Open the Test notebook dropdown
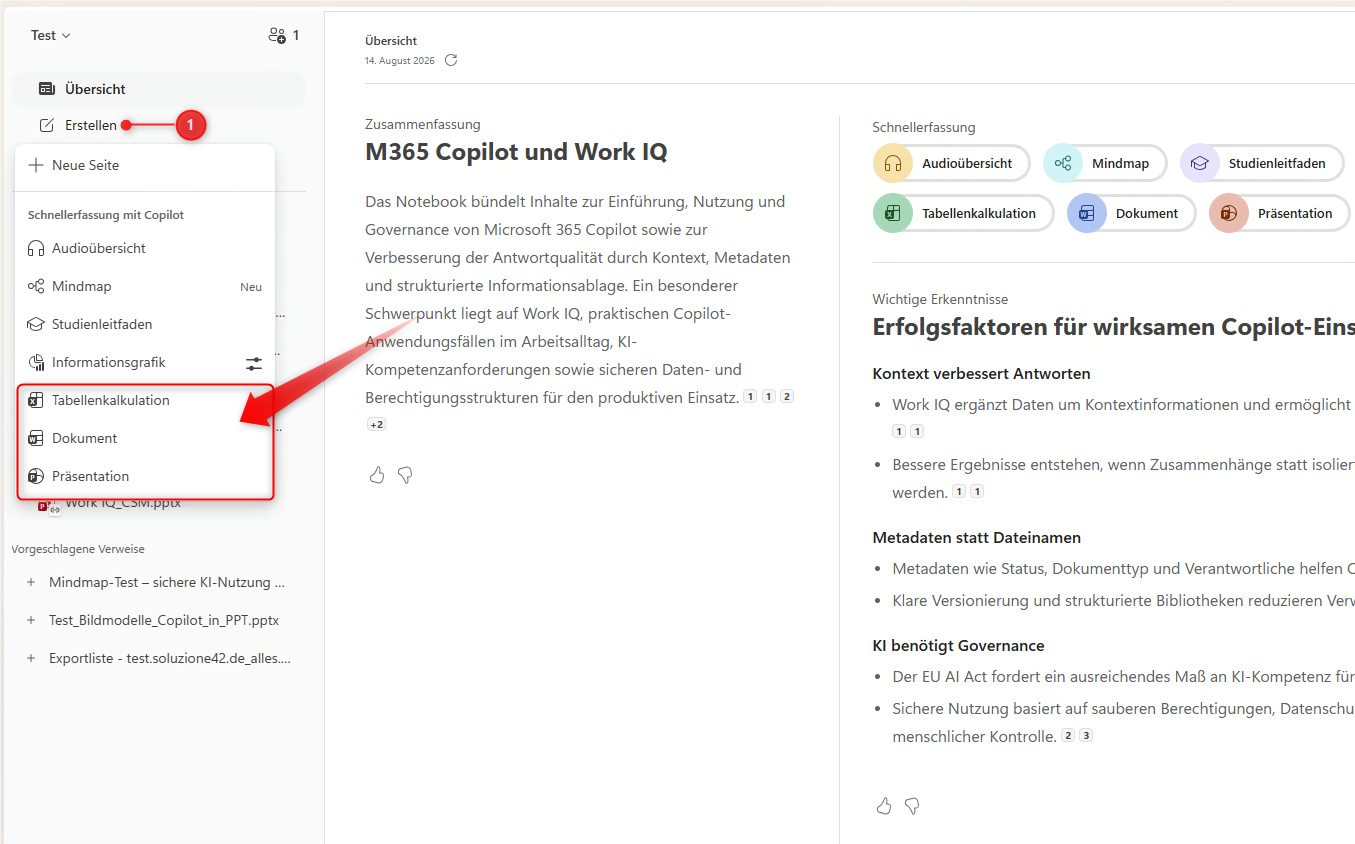1355x844 pixels. point(50,35)
